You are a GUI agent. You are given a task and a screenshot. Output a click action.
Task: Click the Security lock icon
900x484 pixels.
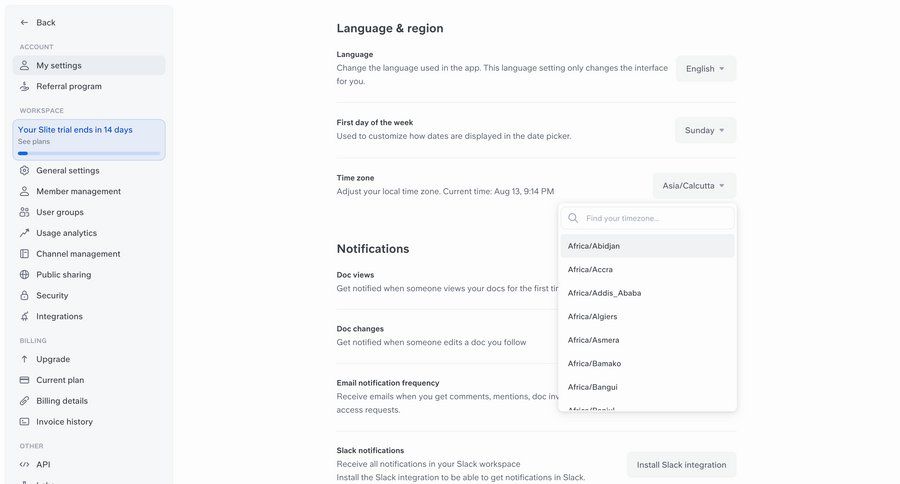(25, 296)
